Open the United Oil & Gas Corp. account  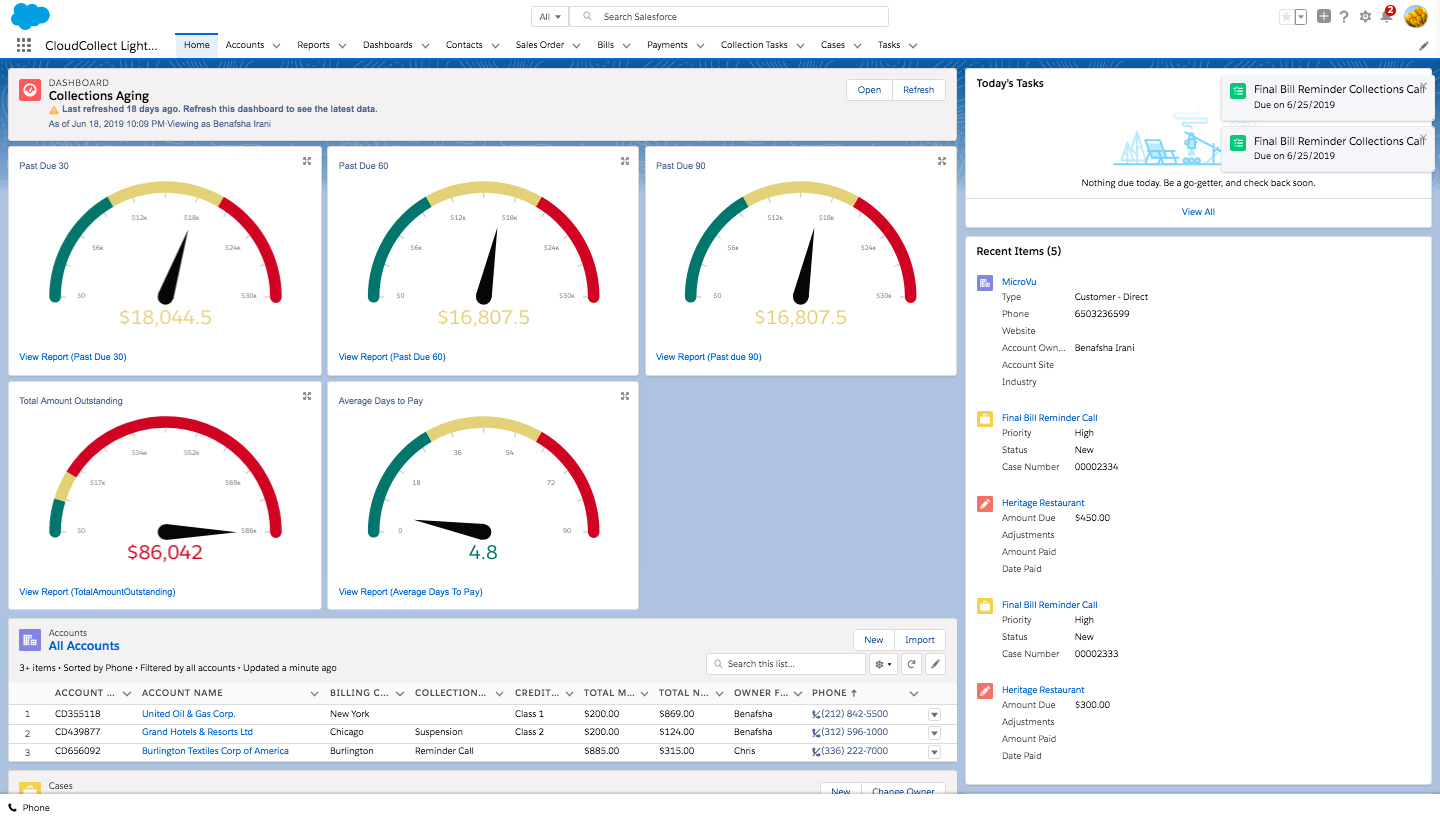189,714
